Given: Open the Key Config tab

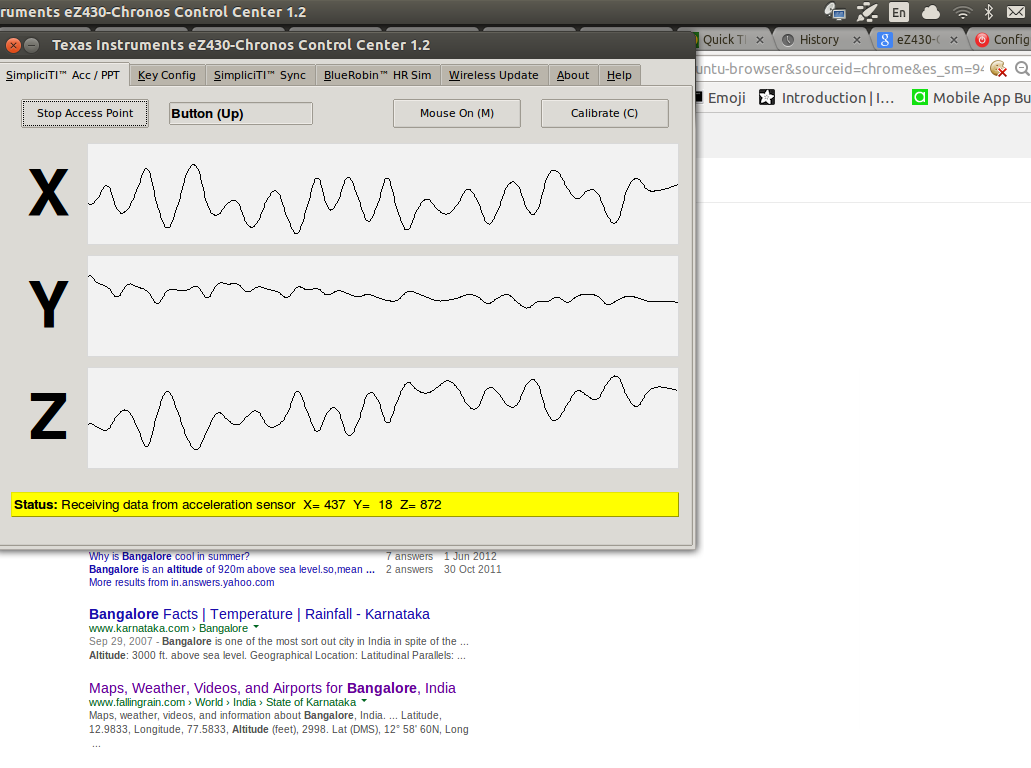Looking at the screenshot, I should click(167, 75).
